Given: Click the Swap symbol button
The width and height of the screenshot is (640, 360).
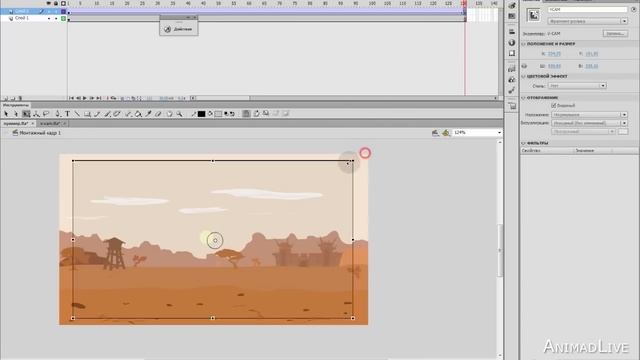Looking at the screenshot, I should 616,33.
